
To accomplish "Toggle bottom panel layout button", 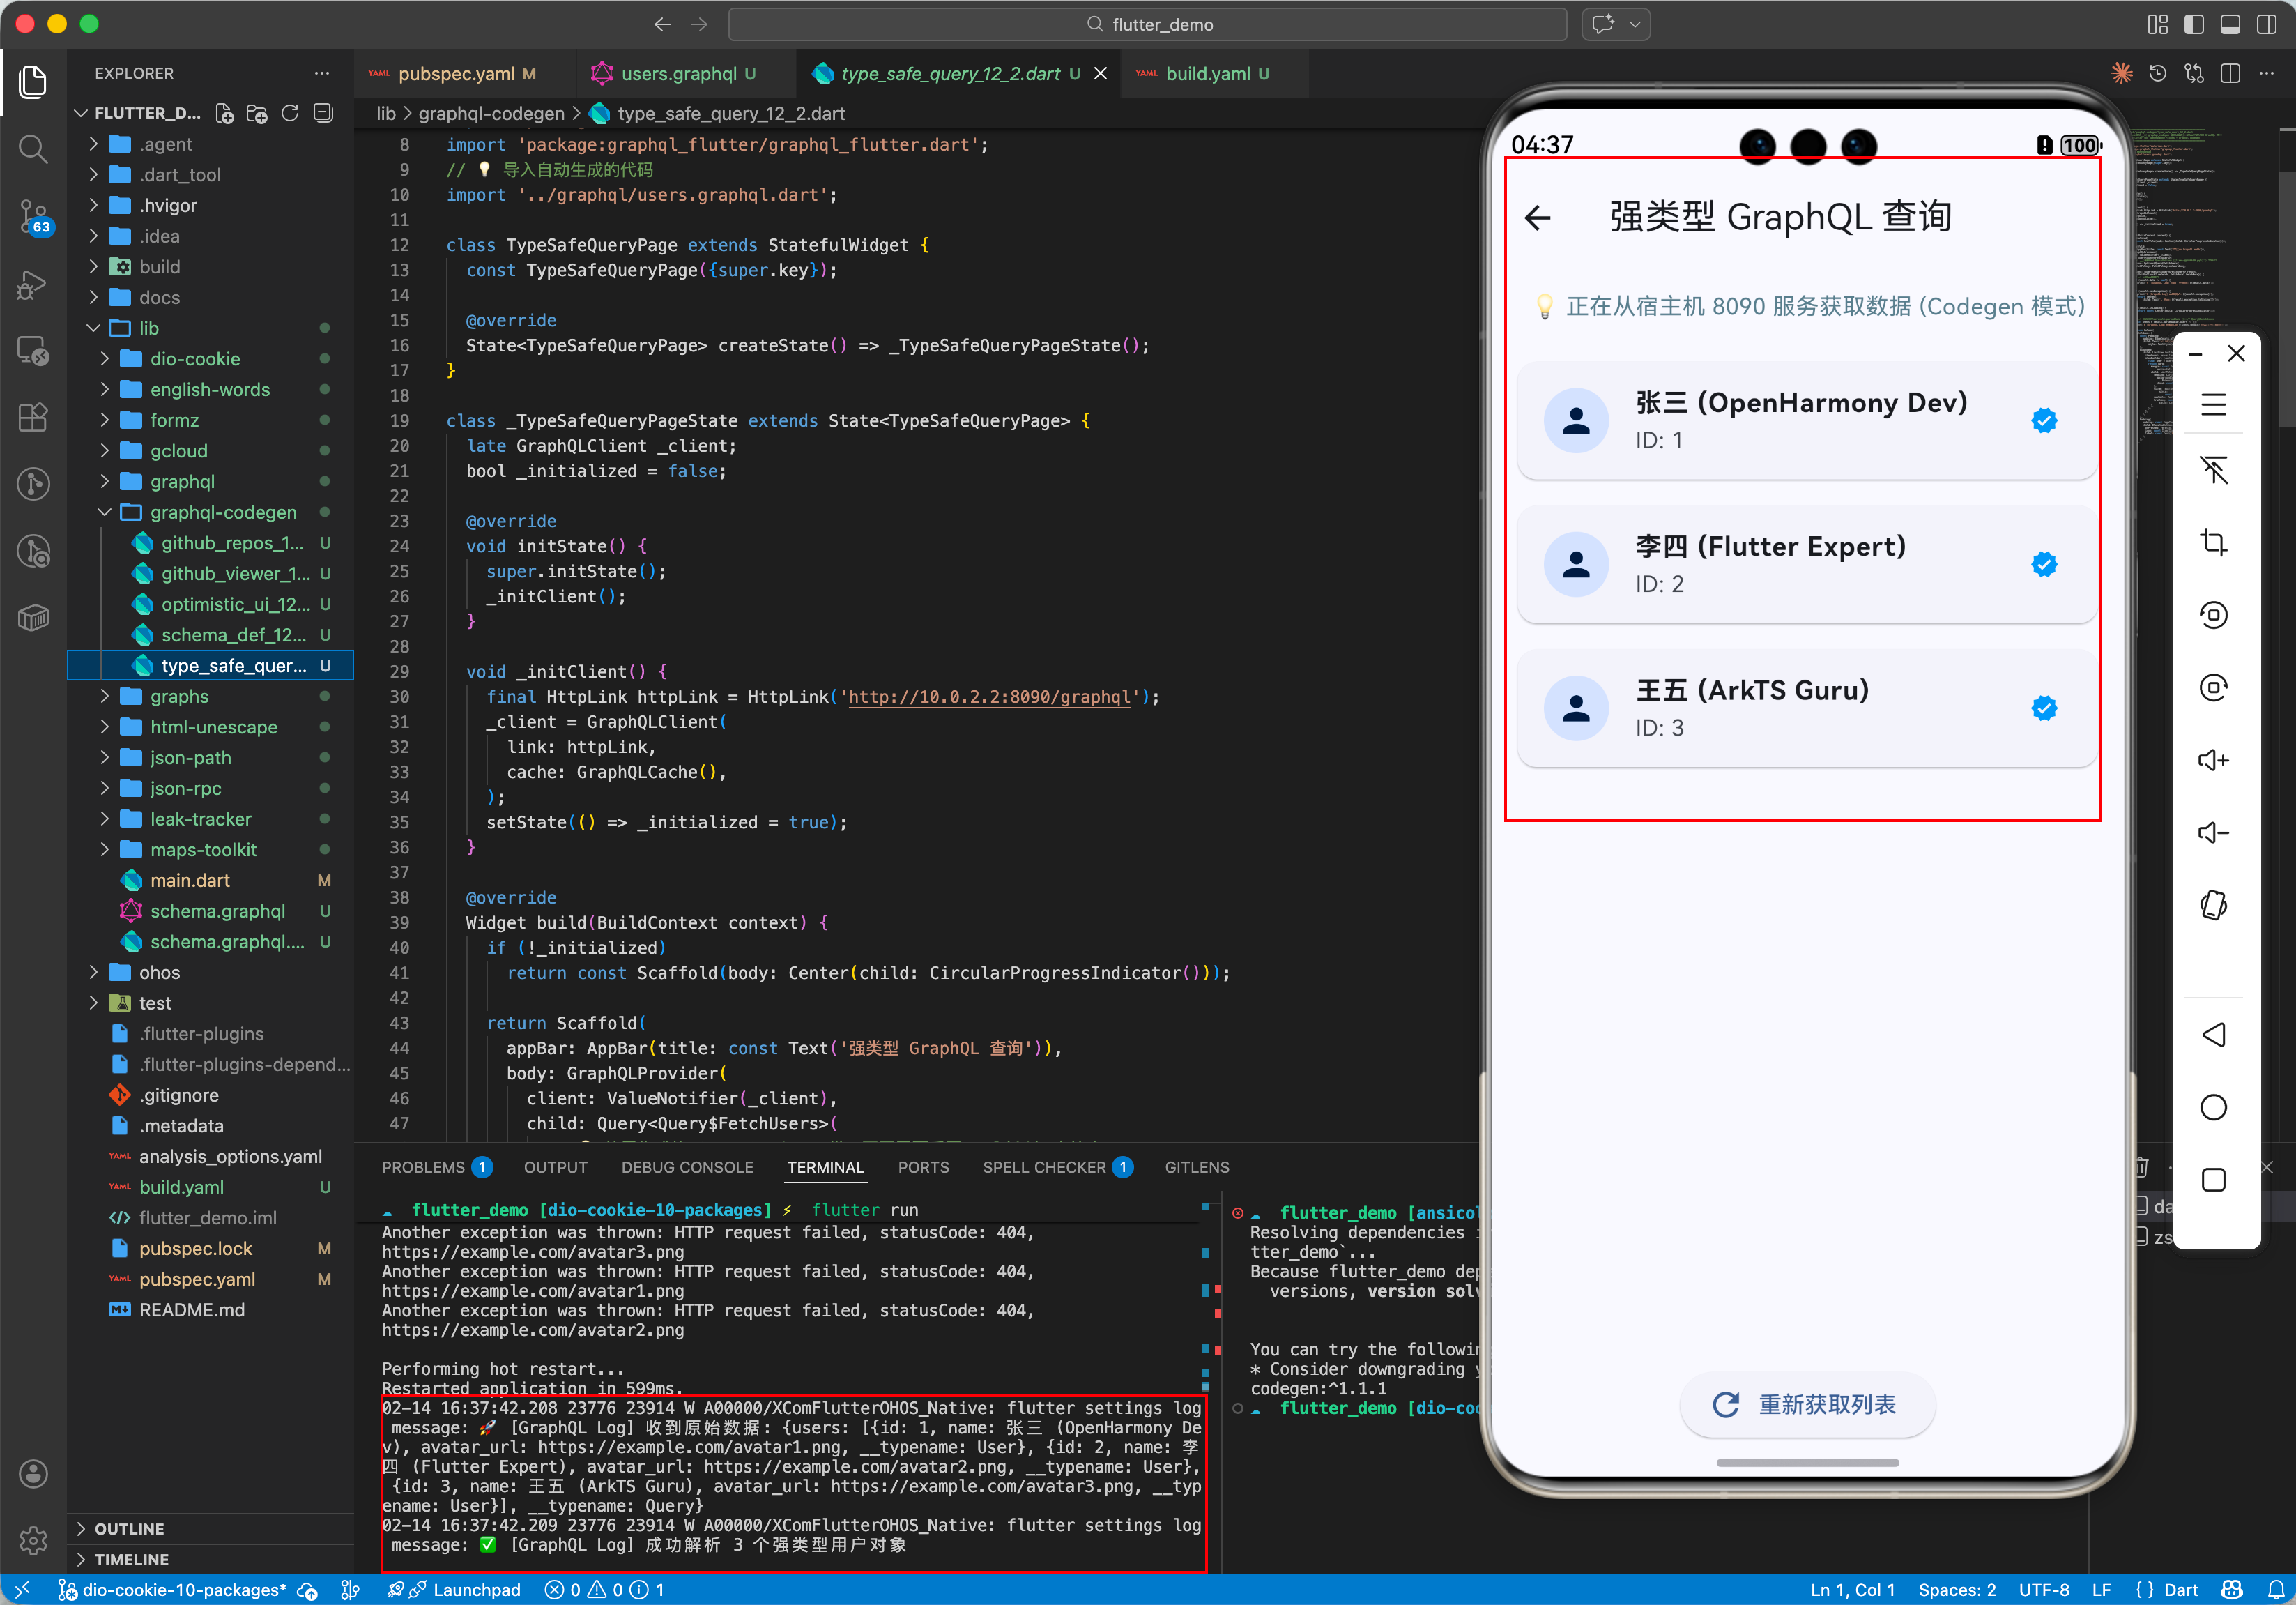I will coord(2230,24).
